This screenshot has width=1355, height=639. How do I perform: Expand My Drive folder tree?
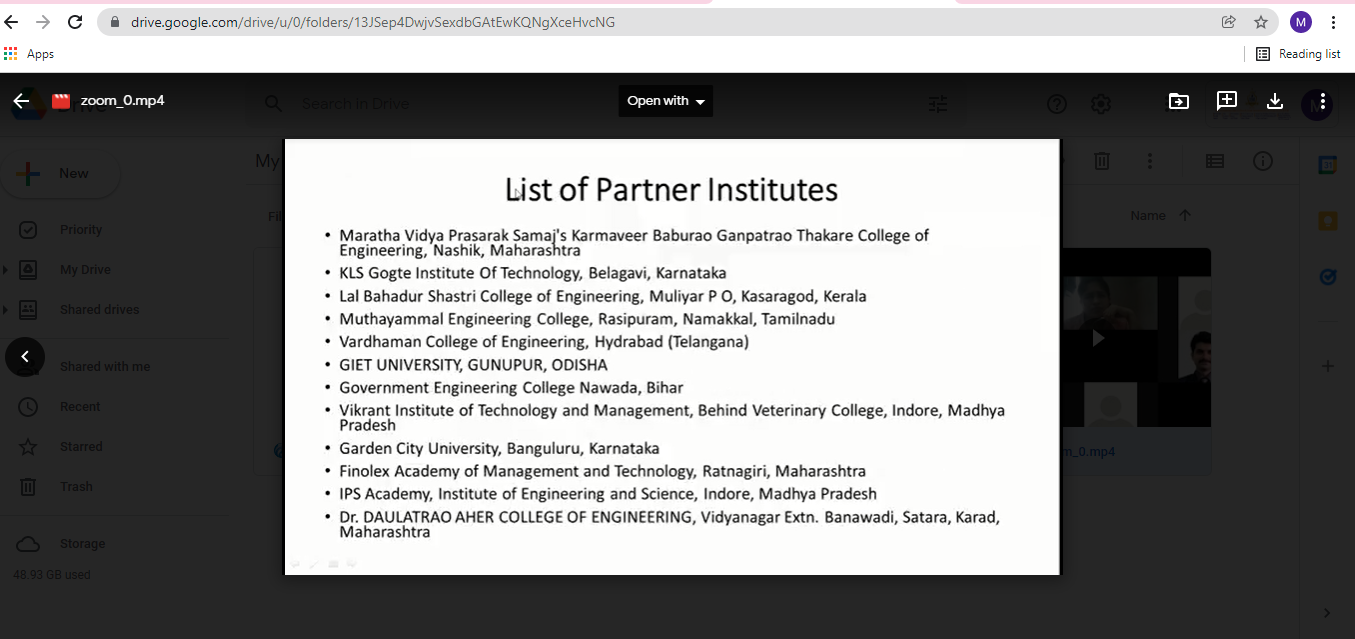coord(5,270)
